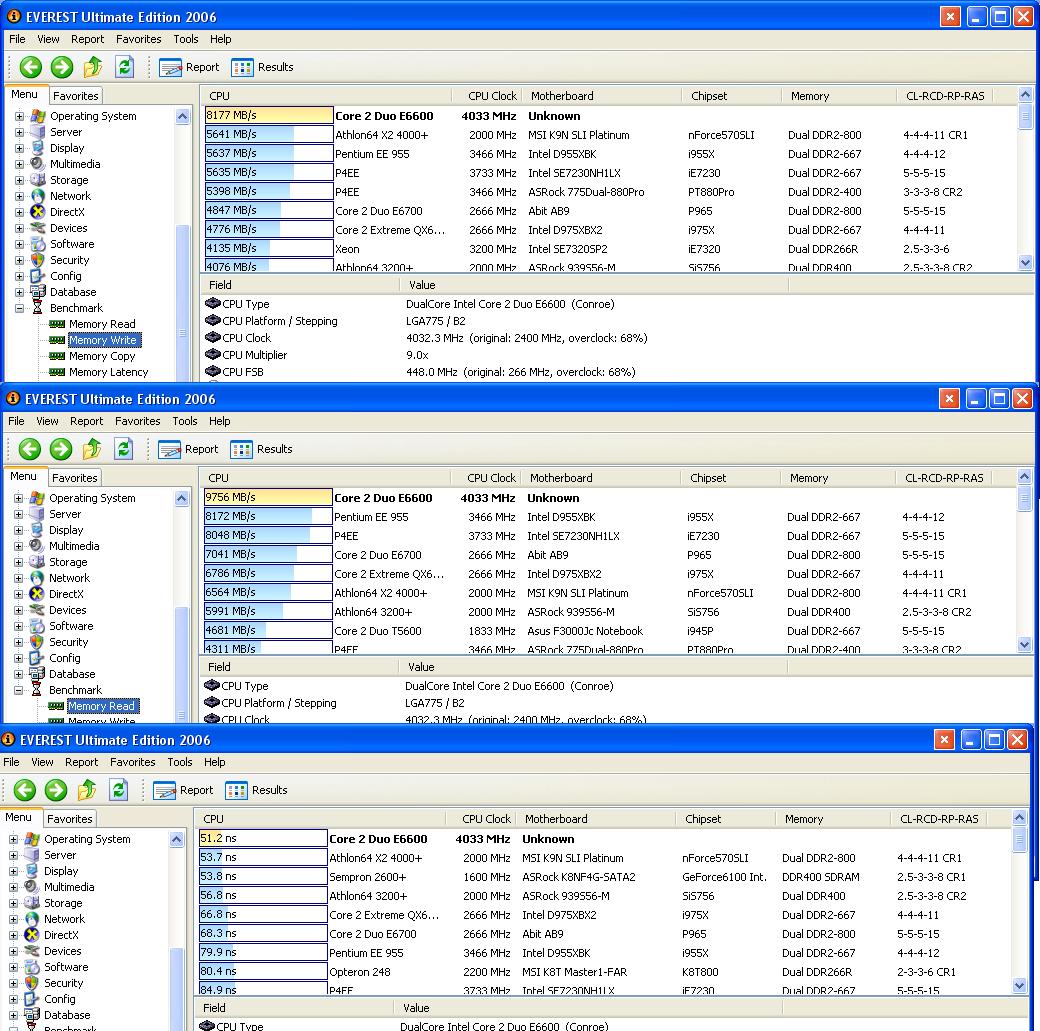Switch to Favorites tab in middle window
Viewport: 1040px width, 1031px height.
(74, 478)
